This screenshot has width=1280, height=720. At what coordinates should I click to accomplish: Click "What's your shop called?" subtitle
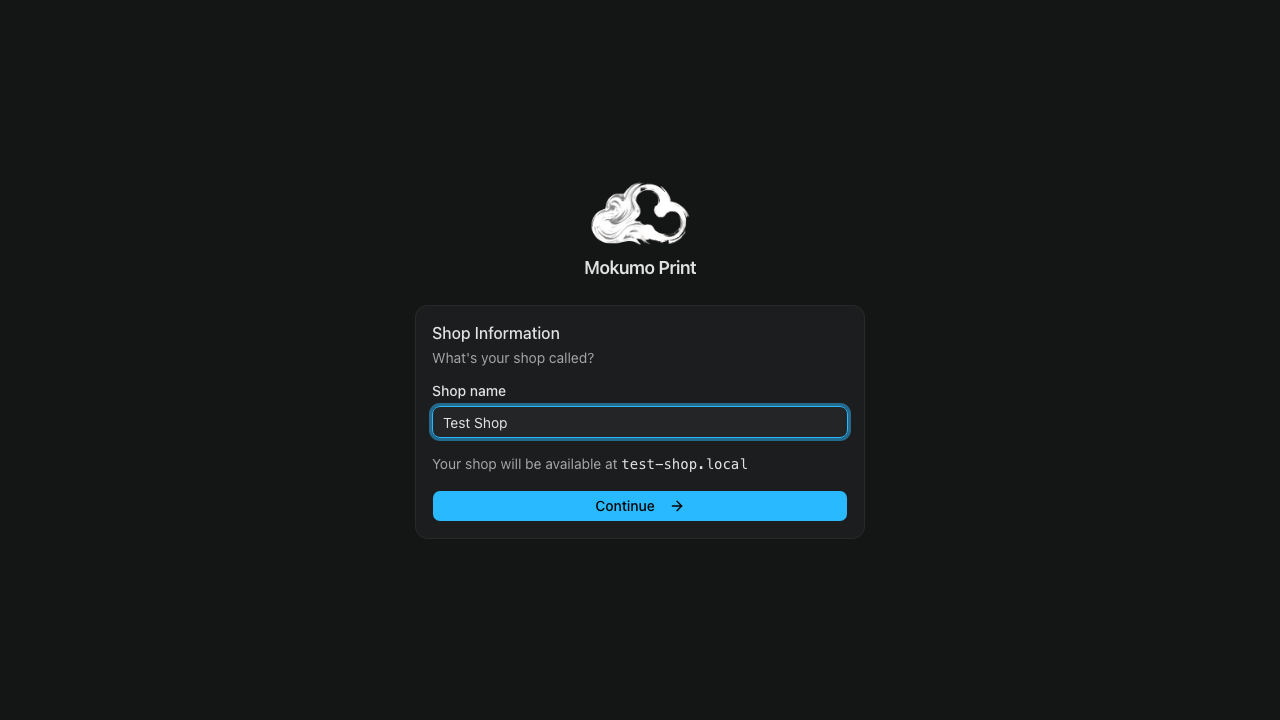[513, 358]
